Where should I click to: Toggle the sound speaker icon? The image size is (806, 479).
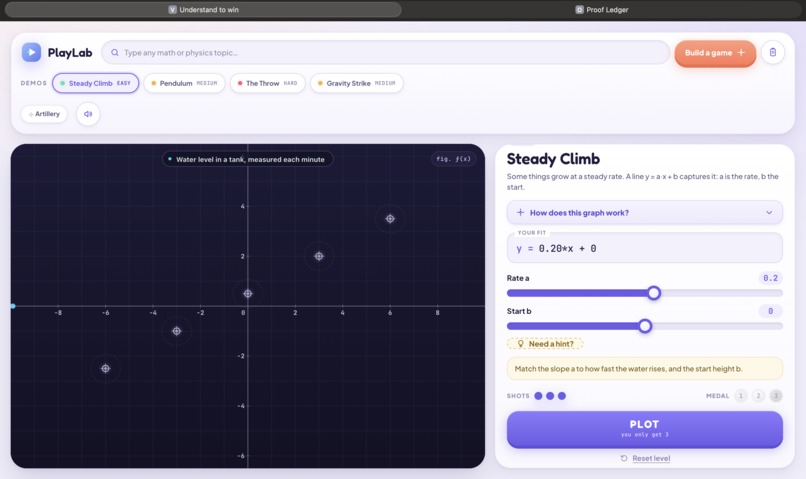(x=88, y=114)
